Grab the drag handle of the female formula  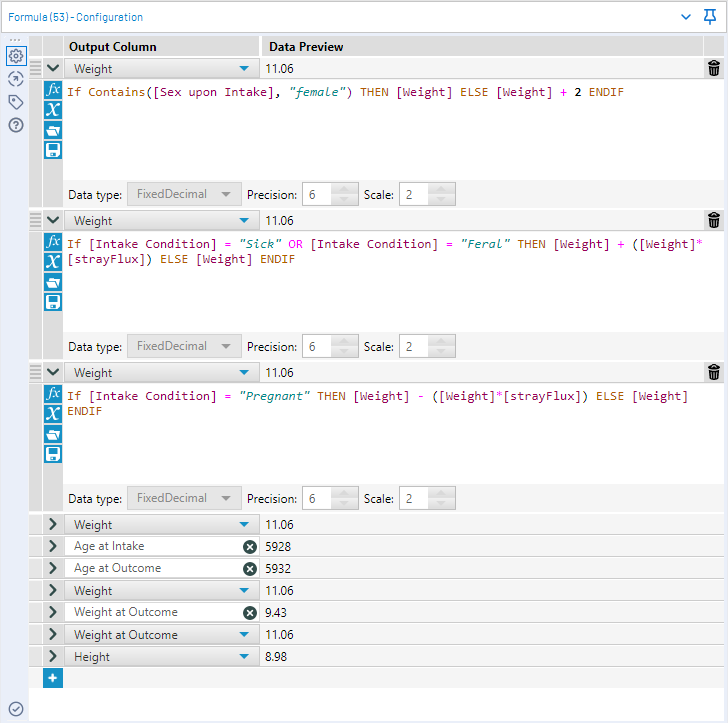click(35, 68)
